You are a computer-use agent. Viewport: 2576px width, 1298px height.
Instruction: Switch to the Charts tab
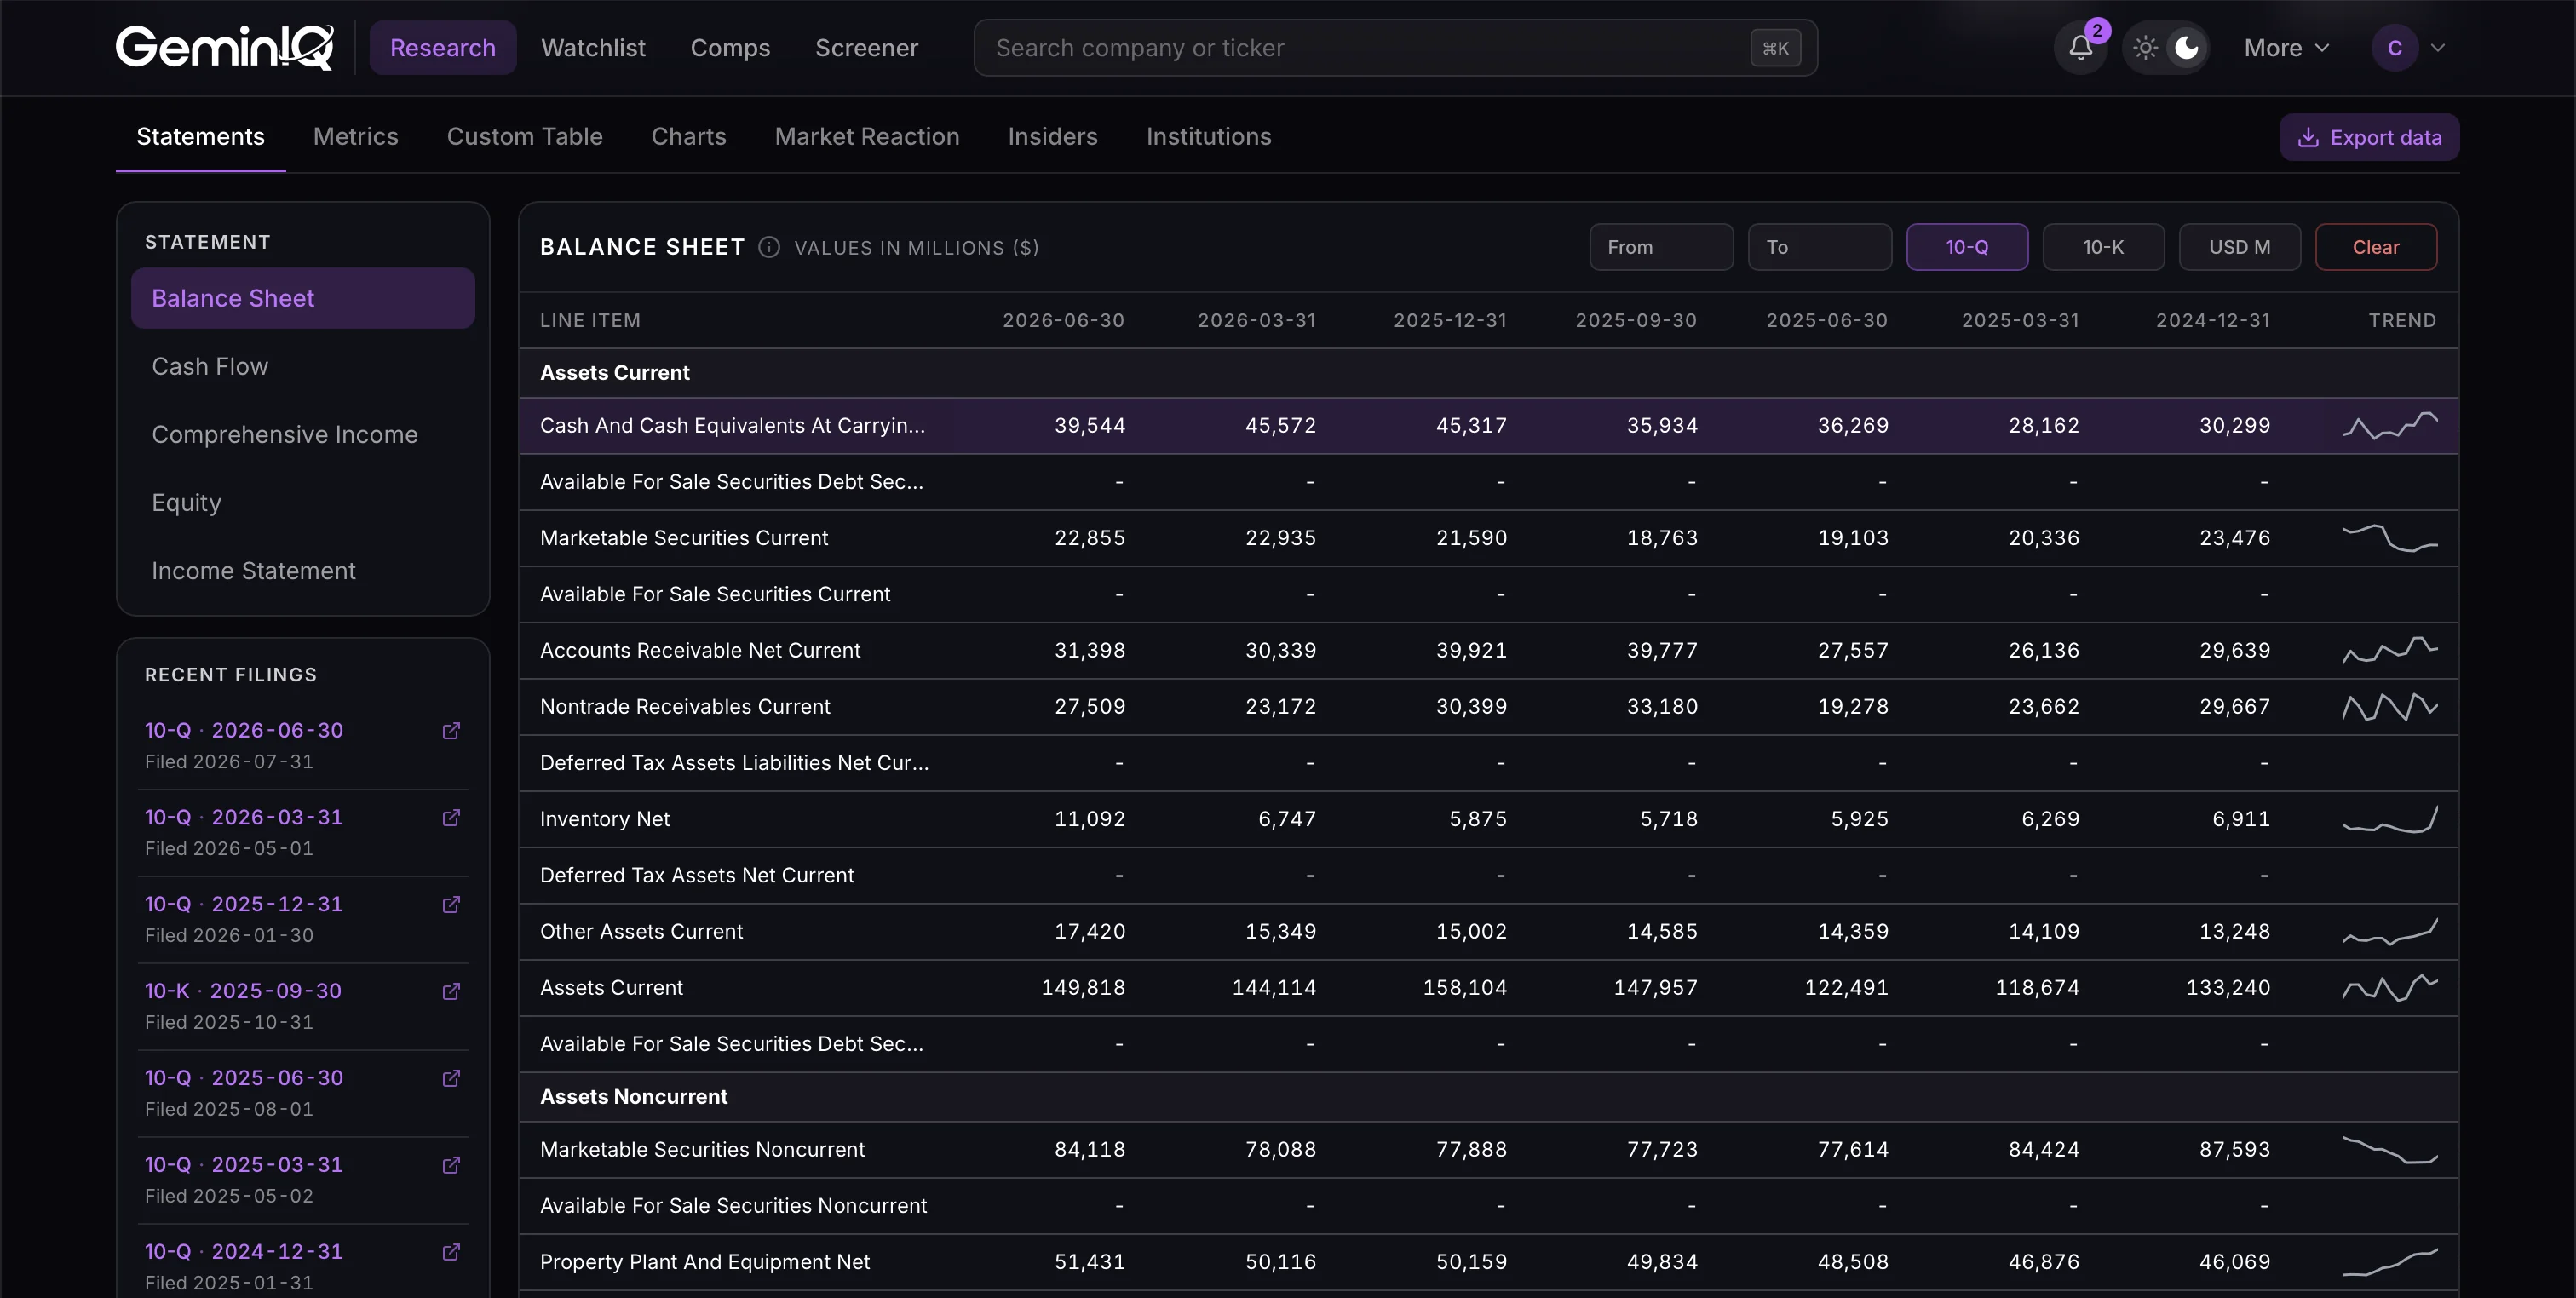point(688,137)
